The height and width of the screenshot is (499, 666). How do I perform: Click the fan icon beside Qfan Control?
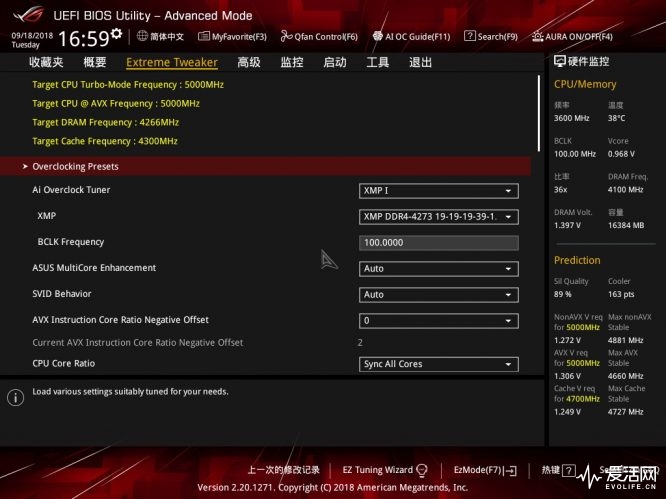[286, 37]
